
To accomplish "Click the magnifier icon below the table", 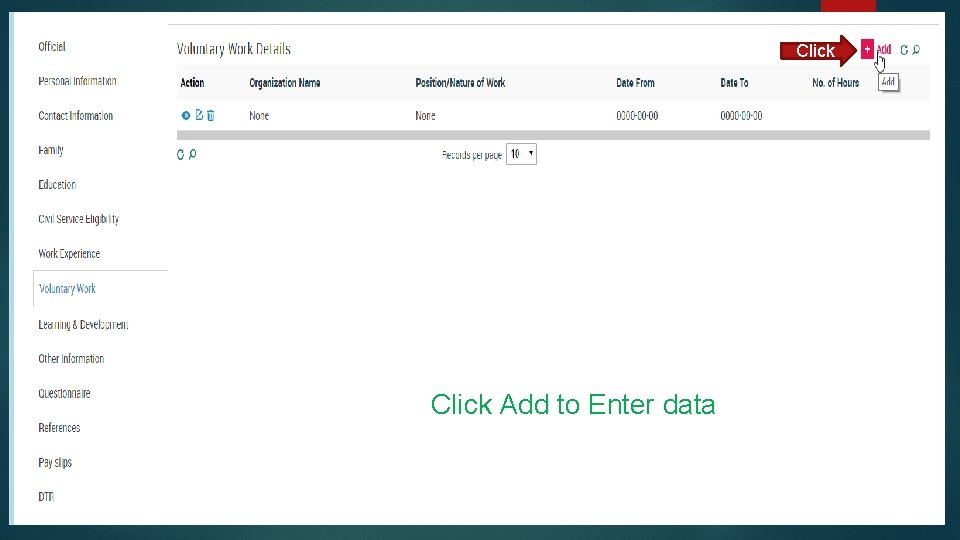I will pos(192,154).
